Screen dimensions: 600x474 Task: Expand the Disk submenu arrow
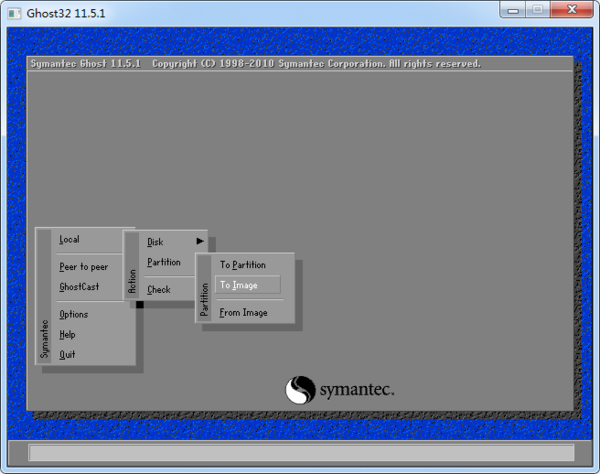click(200, 241)
